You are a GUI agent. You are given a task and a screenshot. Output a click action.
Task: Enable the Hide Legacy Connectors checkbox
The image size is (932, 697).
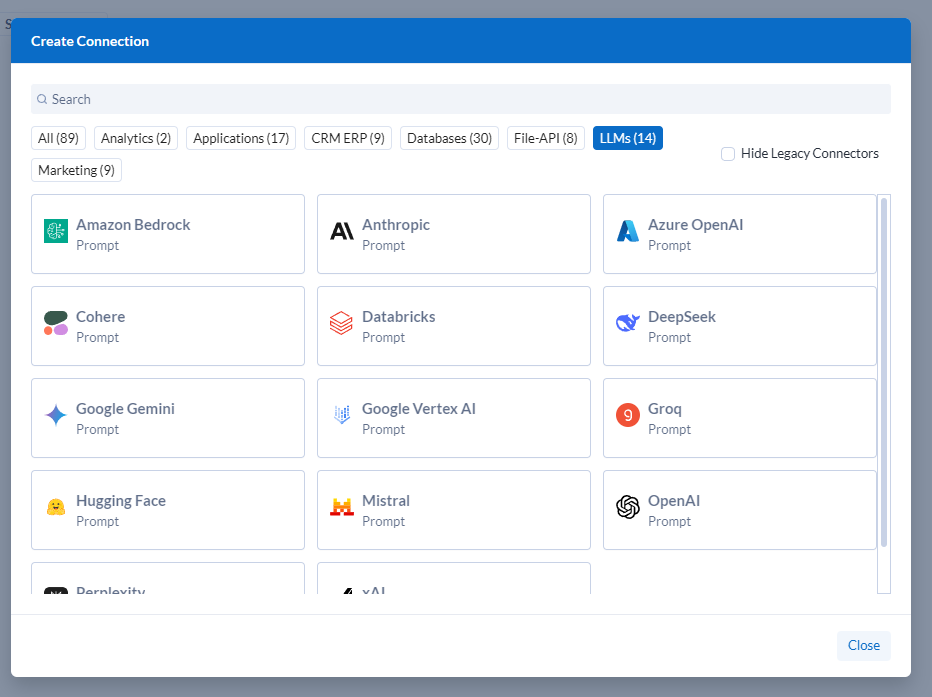pos(728,154)
